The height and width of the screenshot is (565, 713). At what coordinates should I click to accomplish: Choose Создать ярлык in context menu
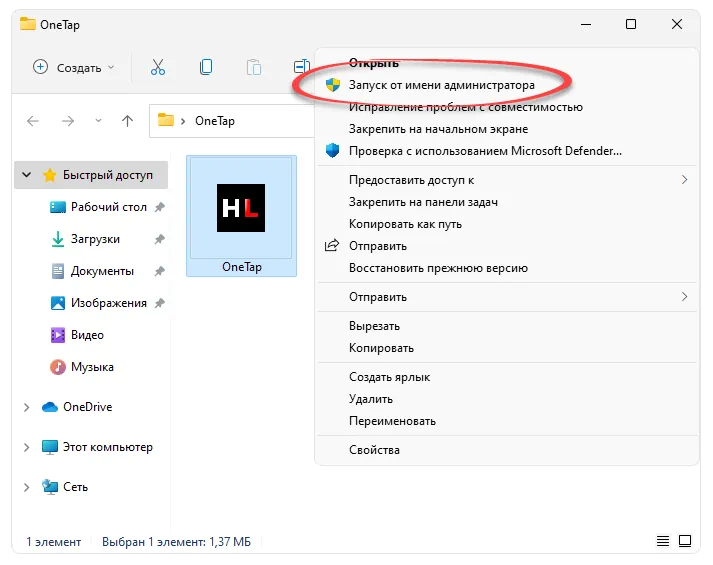pos(389,377)
